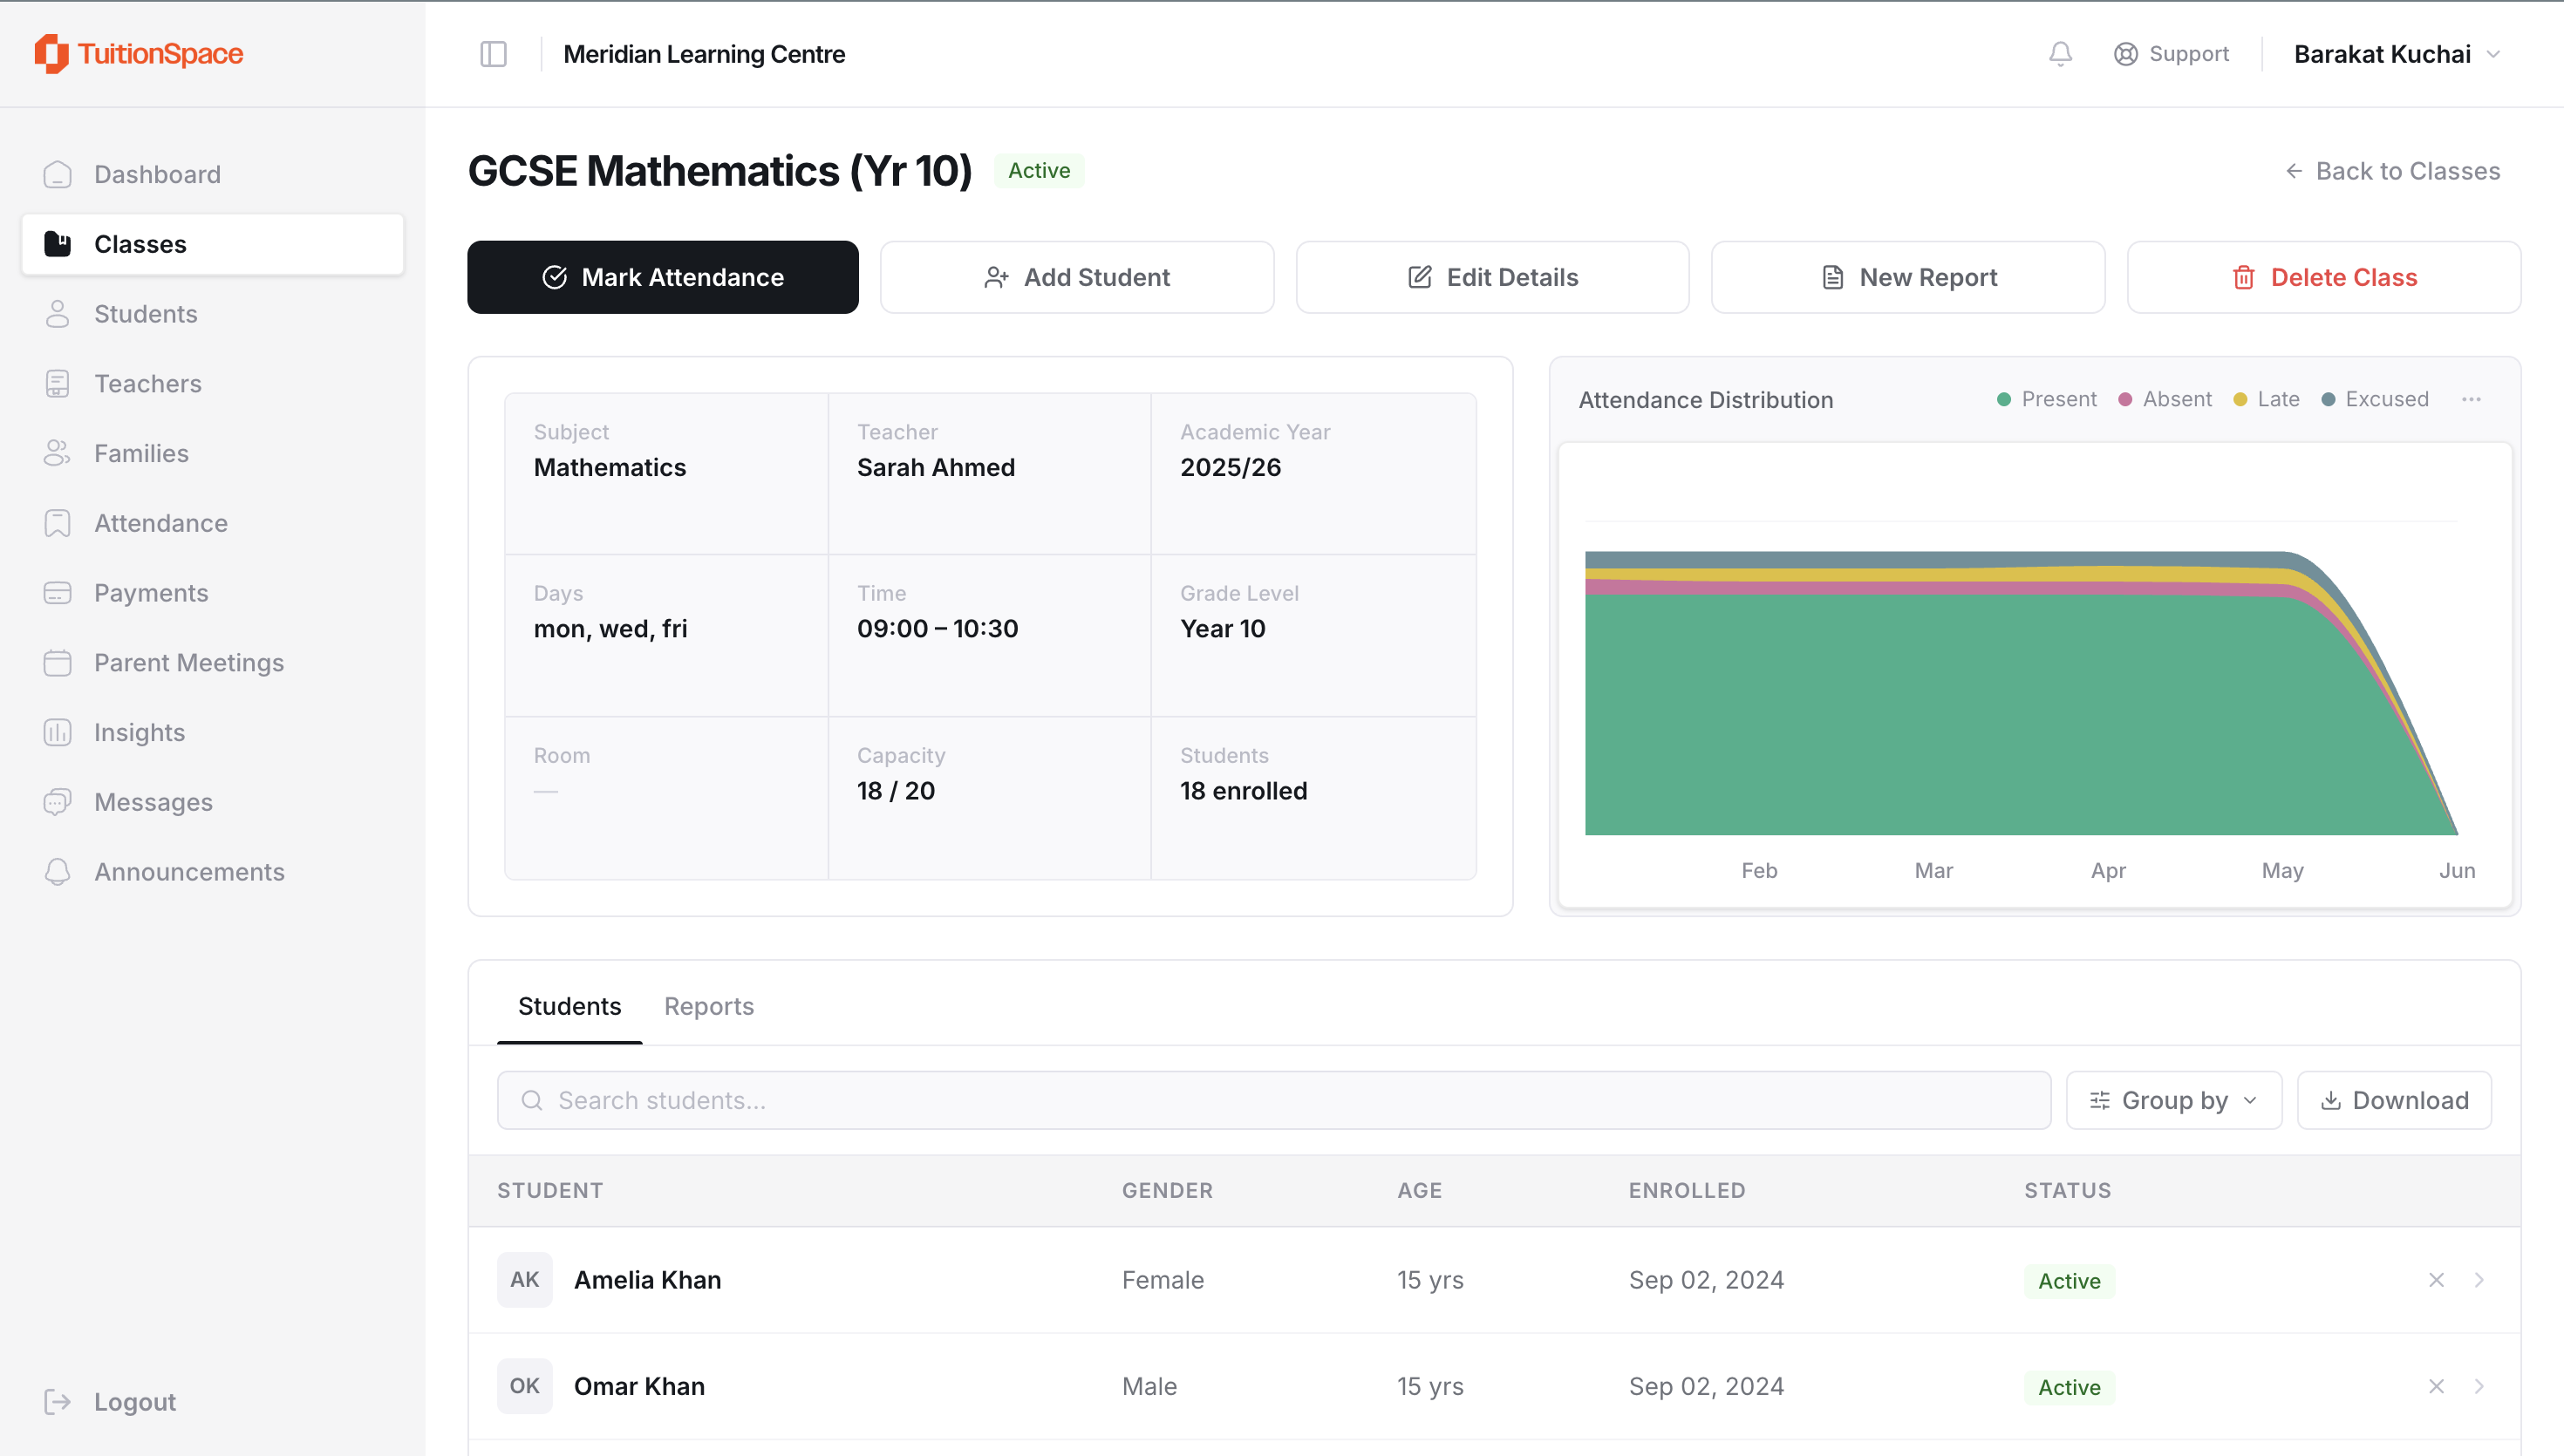Expand the Barakat Kuchai user menu
The width and height of the screenshot is (2564, 1456).
click(x=2397, y=54)
